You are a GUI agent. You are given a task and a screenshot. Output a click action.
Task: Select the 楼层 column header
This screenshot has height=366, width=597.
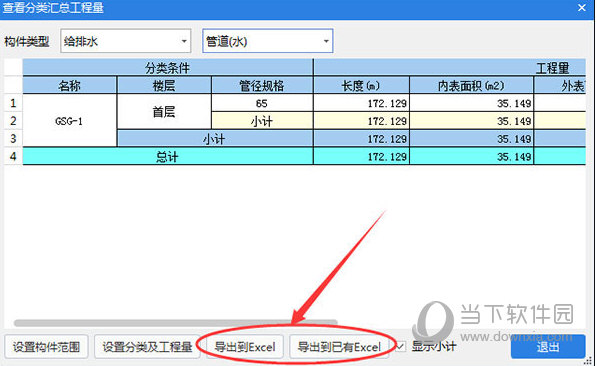tap(164, 85)
